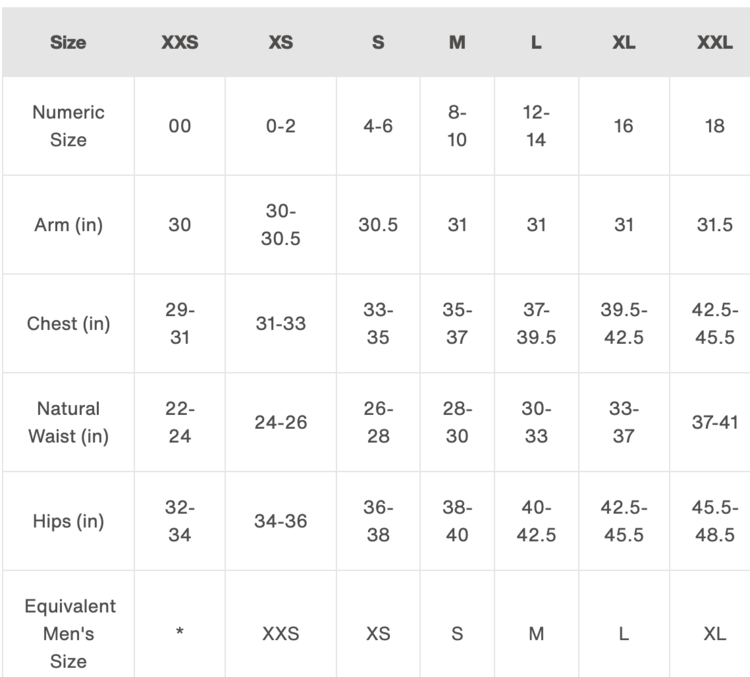
Task: Click the XS column header
Action: pyautogui.click(x=281, y=43)
